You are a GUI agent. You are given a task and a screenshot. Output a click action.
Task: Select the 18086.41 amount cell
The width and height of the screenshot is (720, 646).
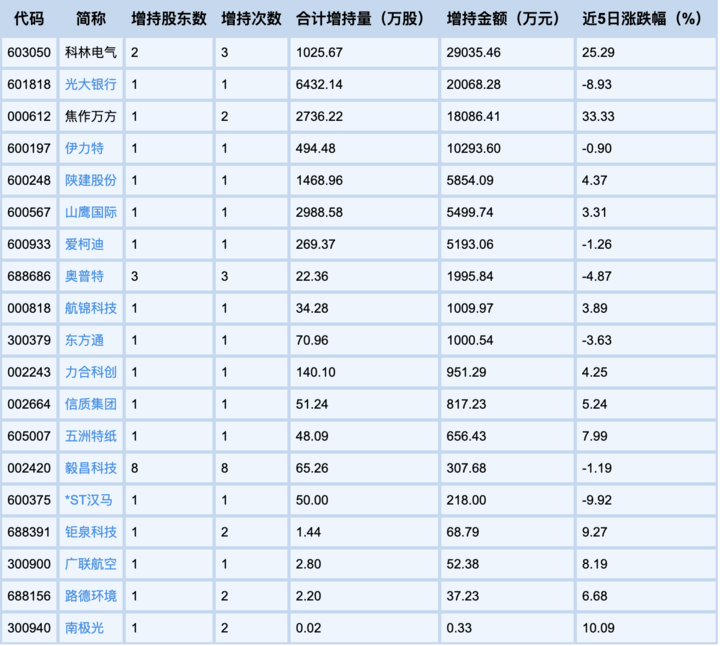click(507, 117)
